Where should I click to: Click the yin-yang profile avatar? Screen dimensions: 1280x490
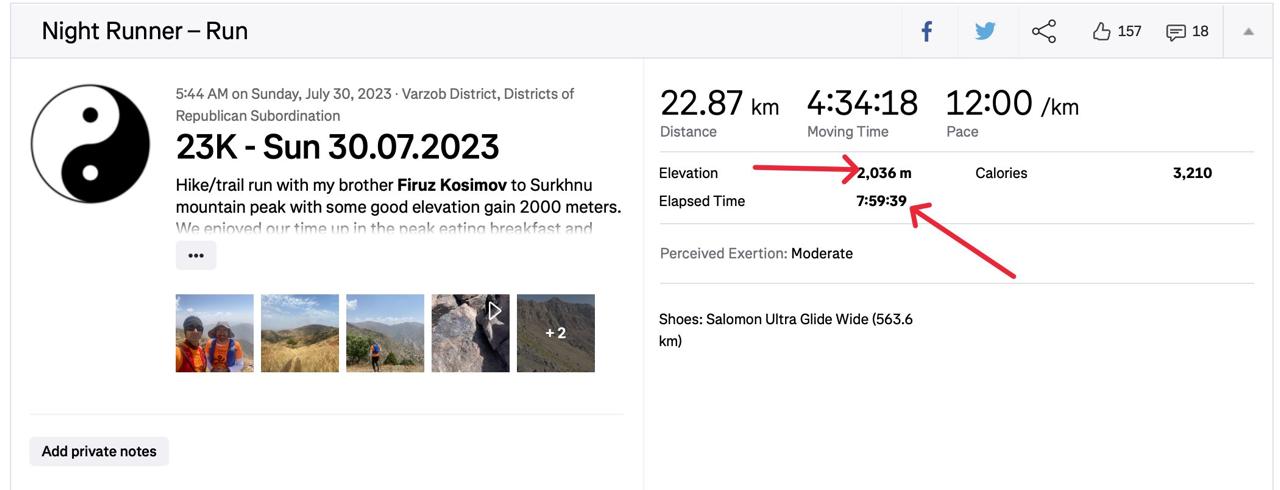point(90,145)
